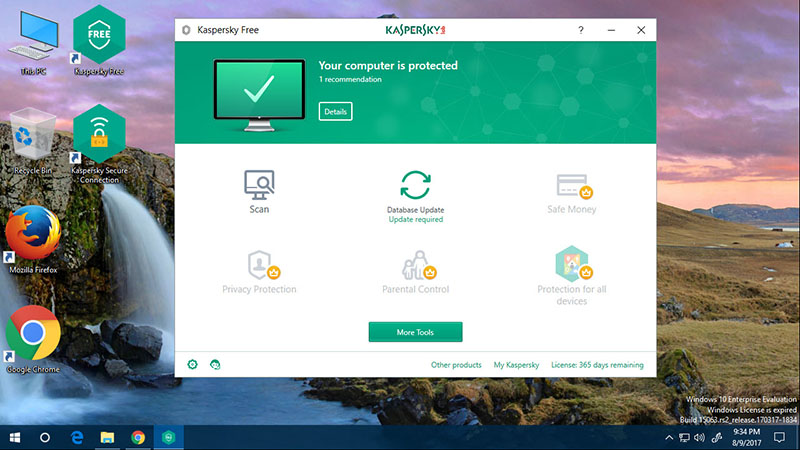Click the Kaspersky help question mark
Image resolution: width=800 pixels, height=450 pixels.
tap(581, 30)
